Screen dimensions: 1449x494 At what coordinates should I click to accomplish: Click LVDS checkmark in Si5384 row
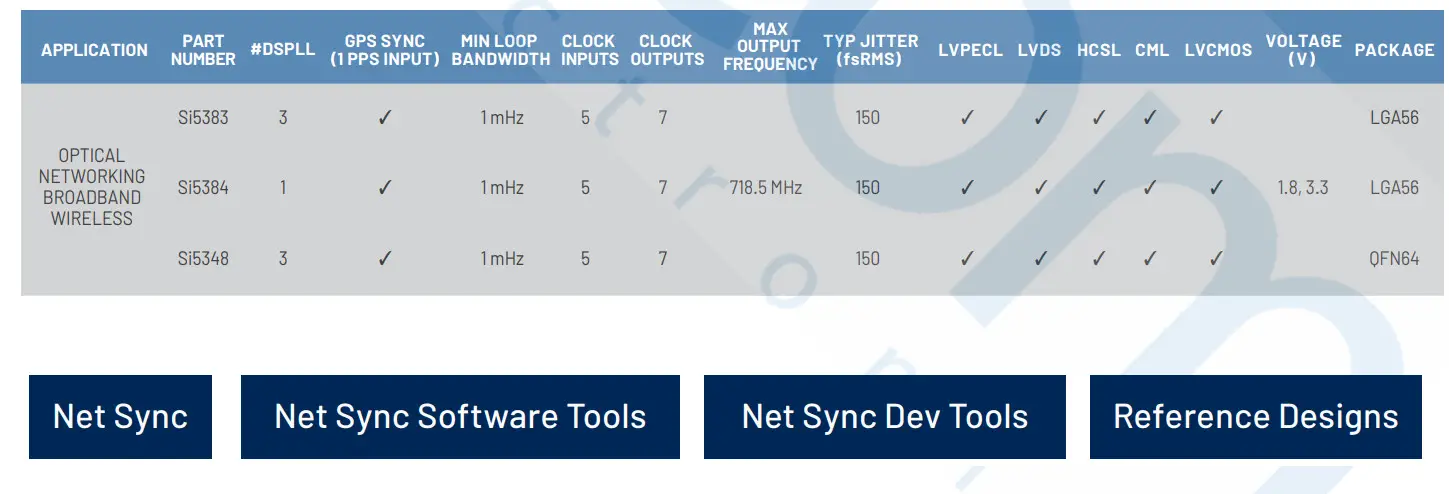[1040, 187]
